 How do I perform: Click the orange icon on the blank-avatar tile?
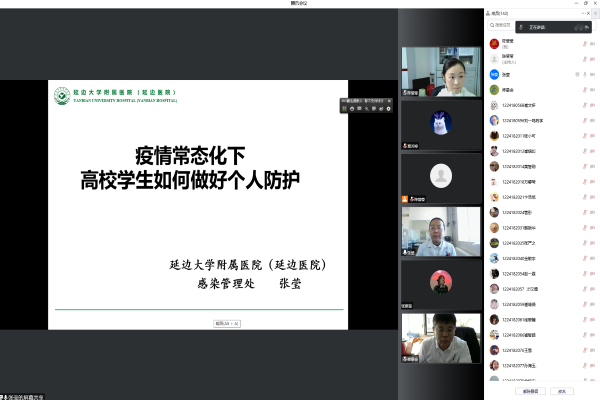(x=404, y=198)
